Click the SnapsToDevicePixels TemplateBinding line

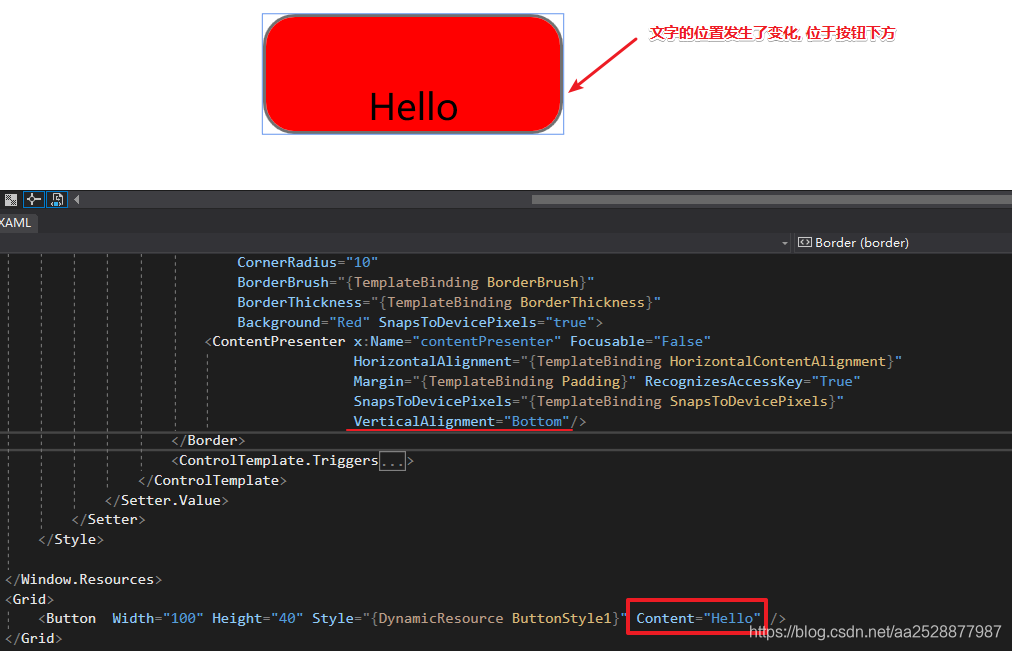pyautogui.click(x=598, y=402)
